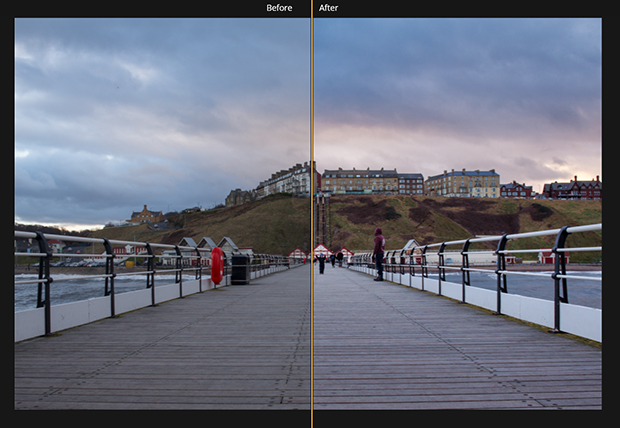Image resolution: width=620 pixels, height=428 pixels.
Task: Click the orange before/after split divider
Action: pyautogui.click(x=312, y=214)
